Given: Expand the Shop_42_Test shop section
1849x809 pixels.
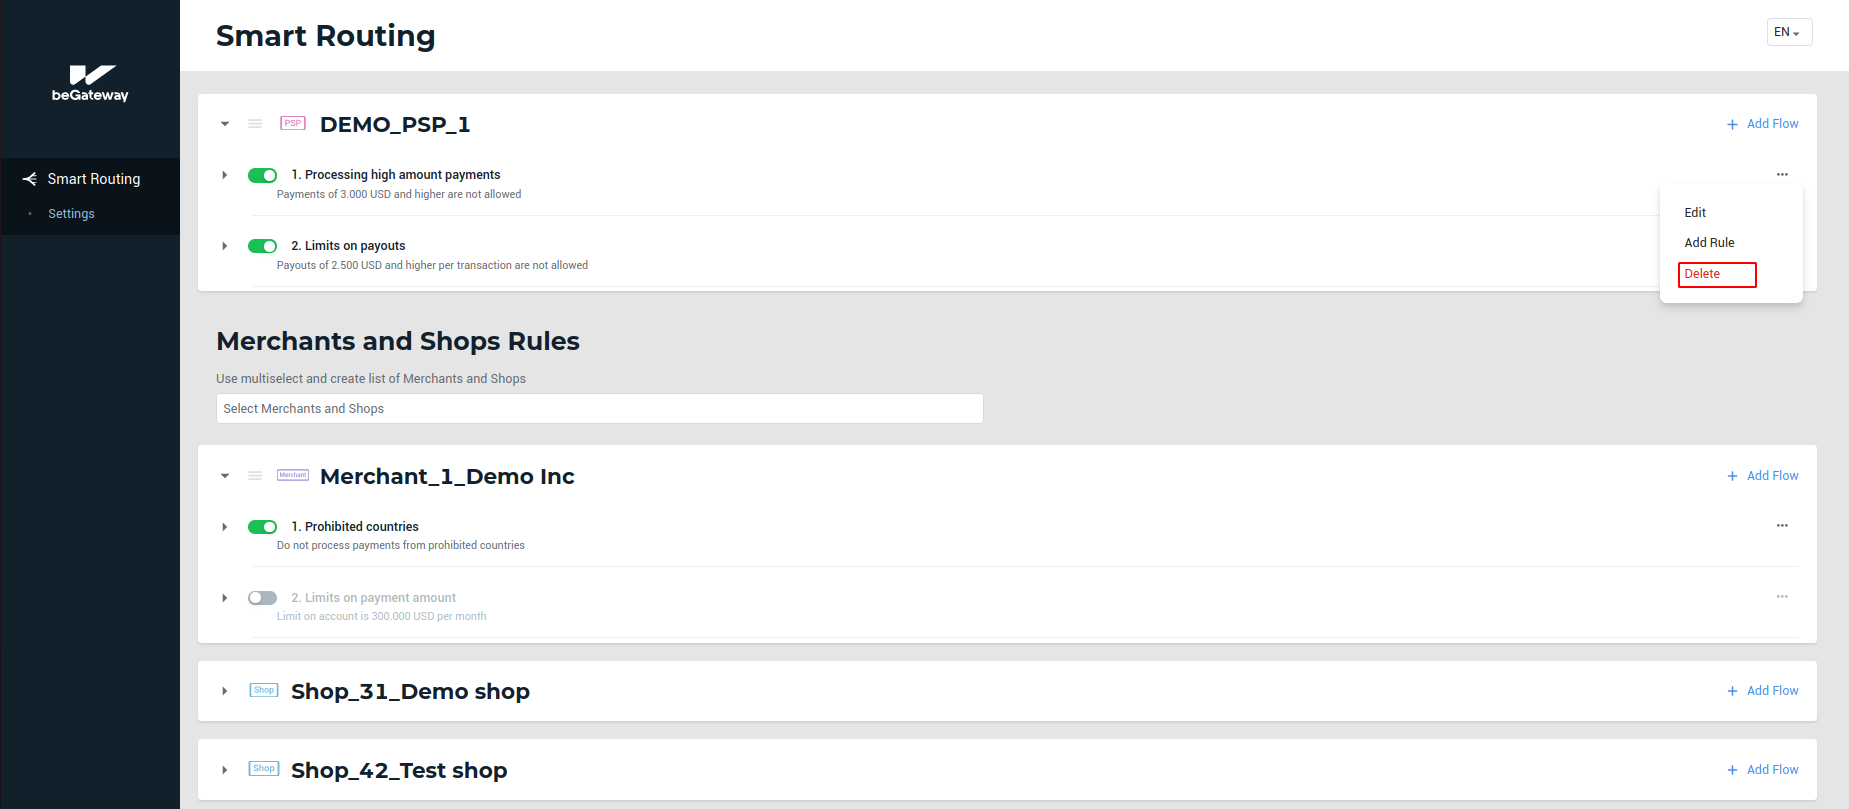Looking at the screenshot, I should point(225,770).
